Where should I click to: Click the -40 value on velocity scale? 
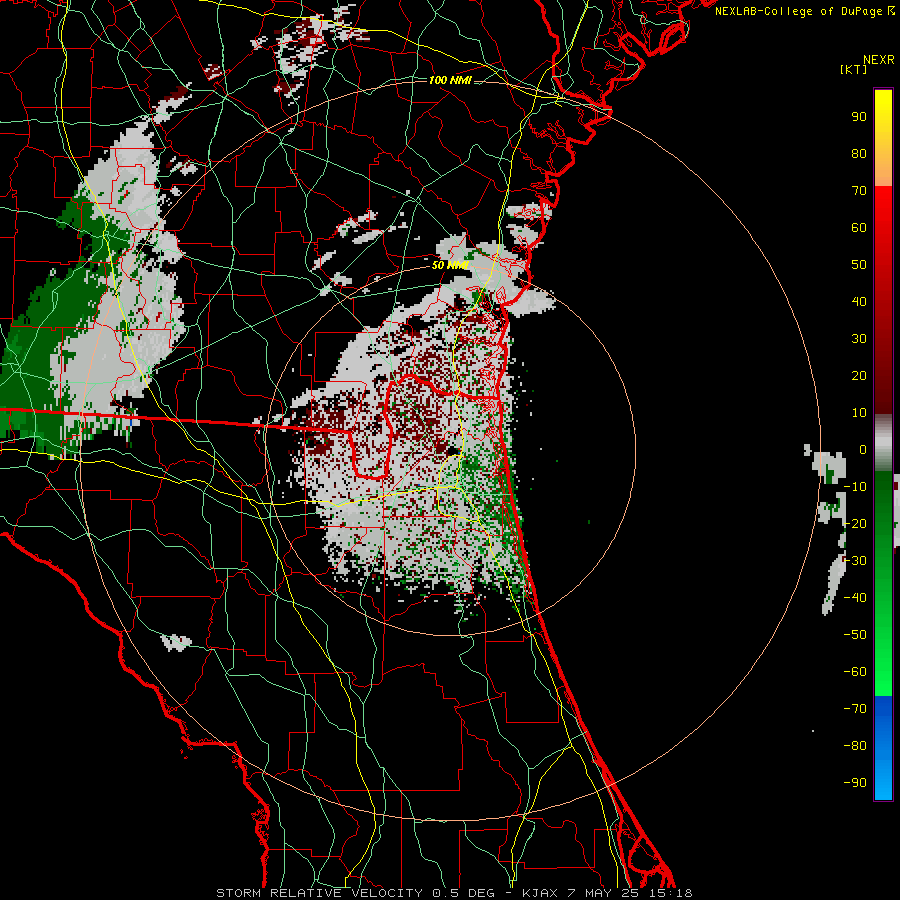point(855,598)
